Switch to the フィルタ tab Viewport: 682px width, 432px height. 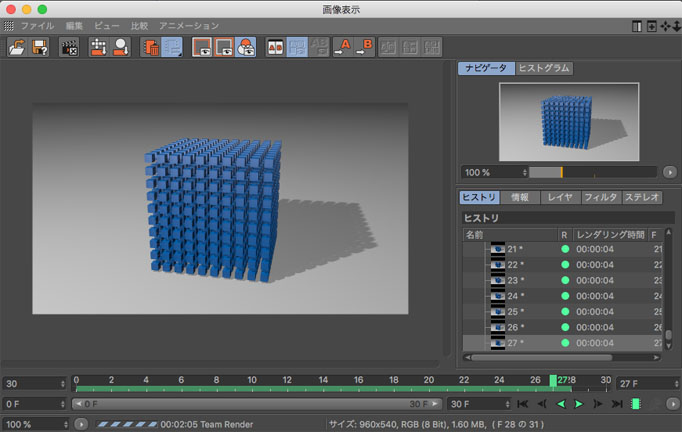click(x=600, y=198)
